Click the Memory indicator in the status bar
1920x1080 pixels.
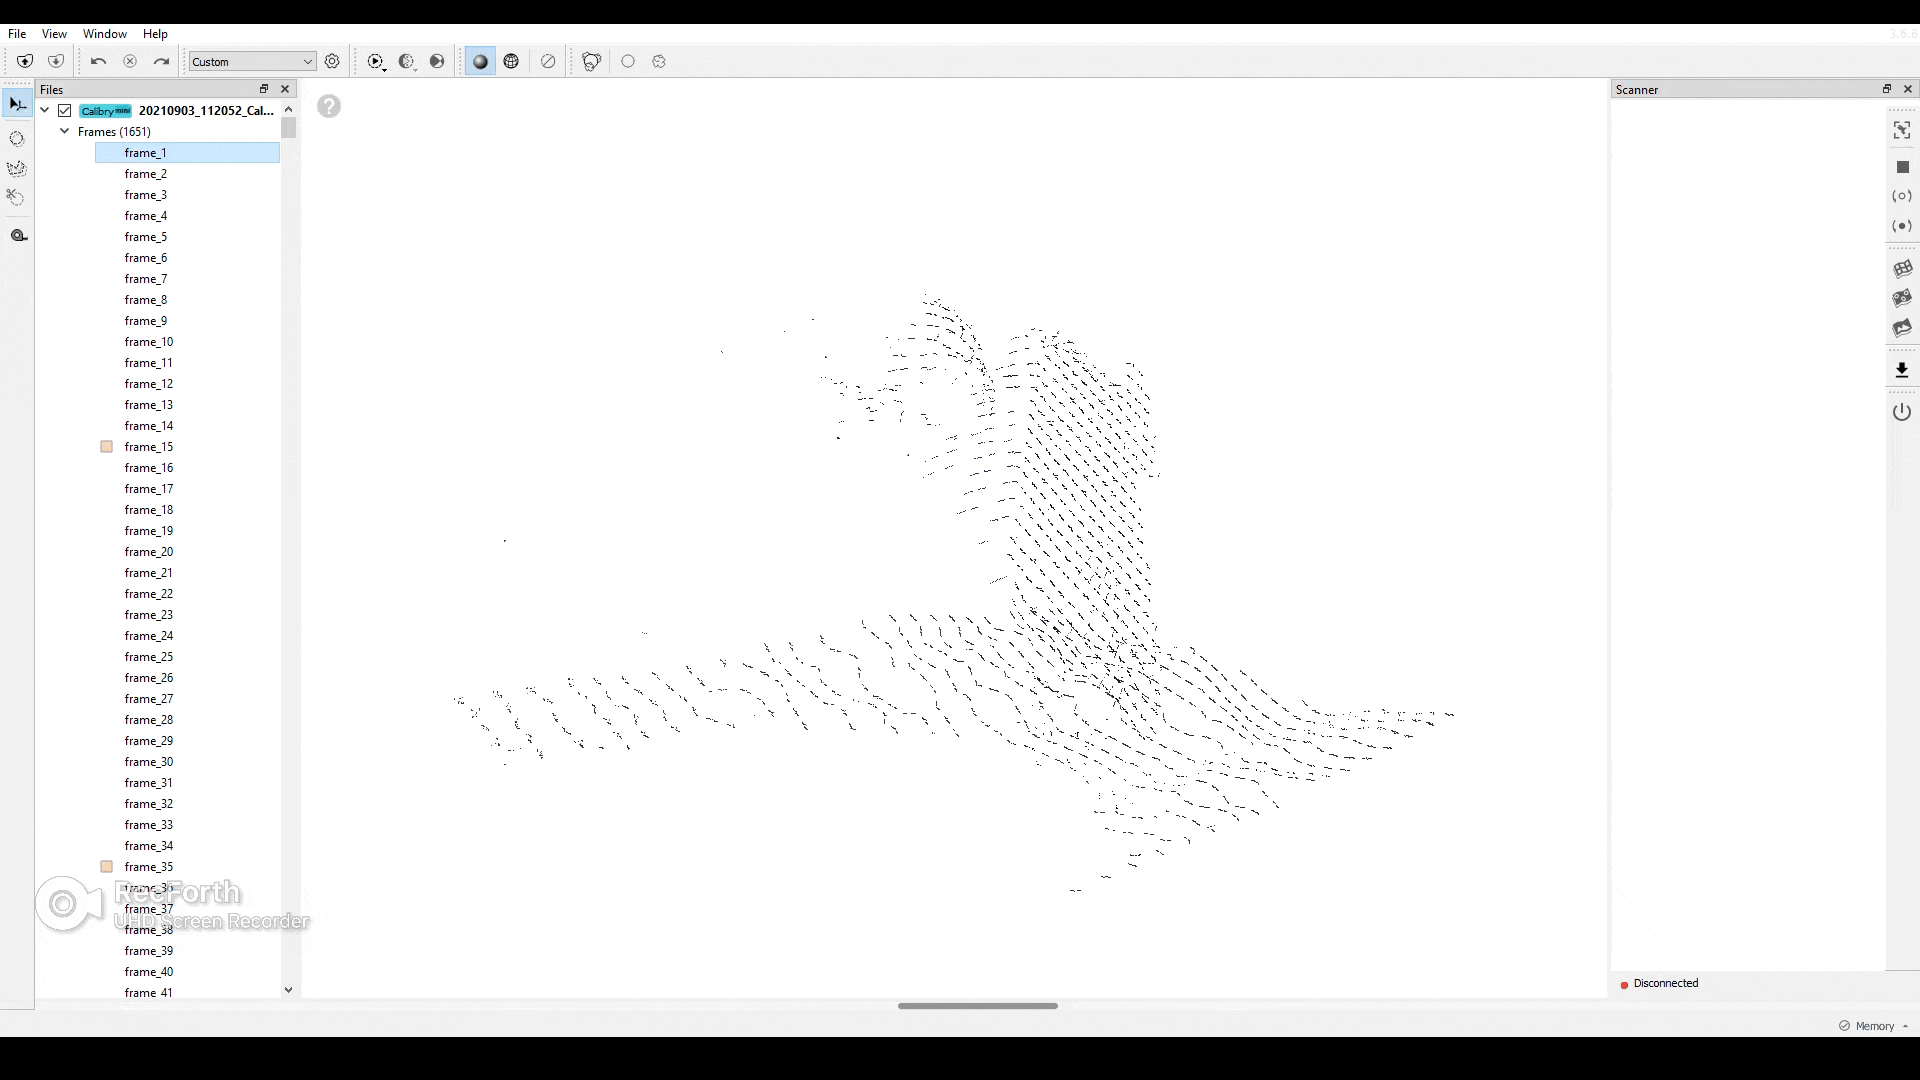(1873, 1025)
